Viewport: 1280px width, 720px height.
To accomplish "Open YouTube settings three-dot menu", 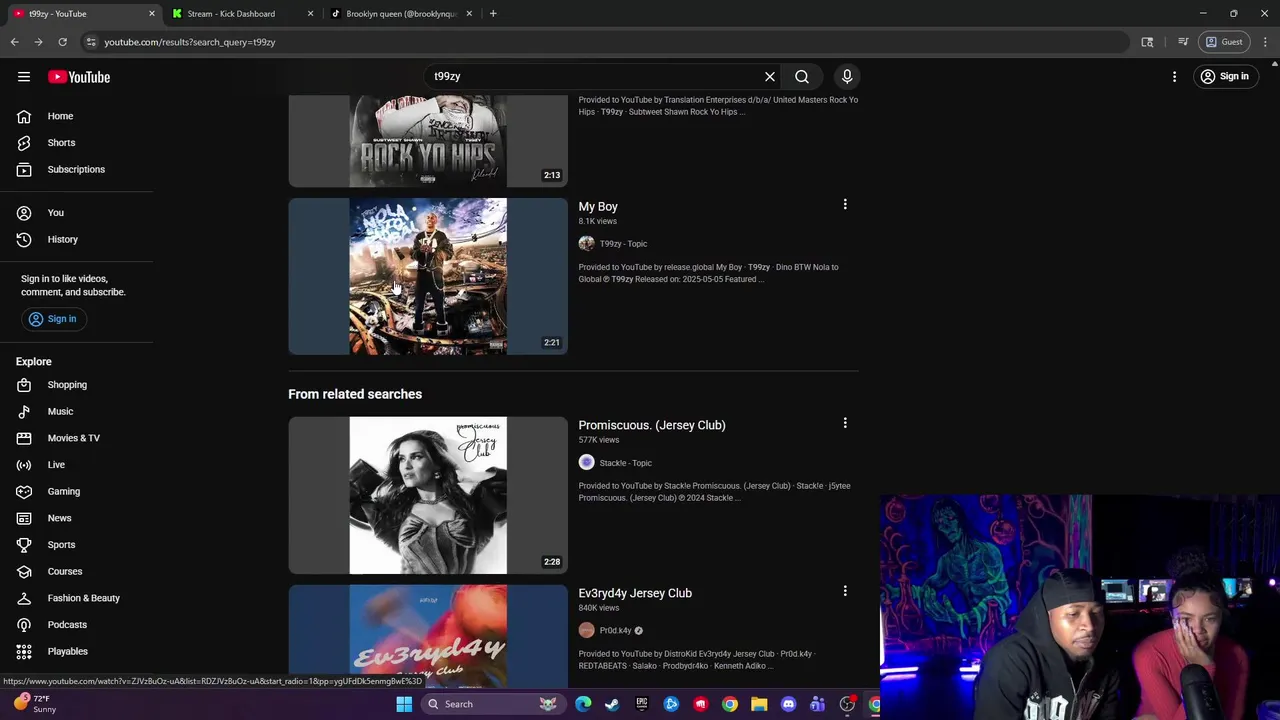I will pyautogui.click(x=1175, y=77).
